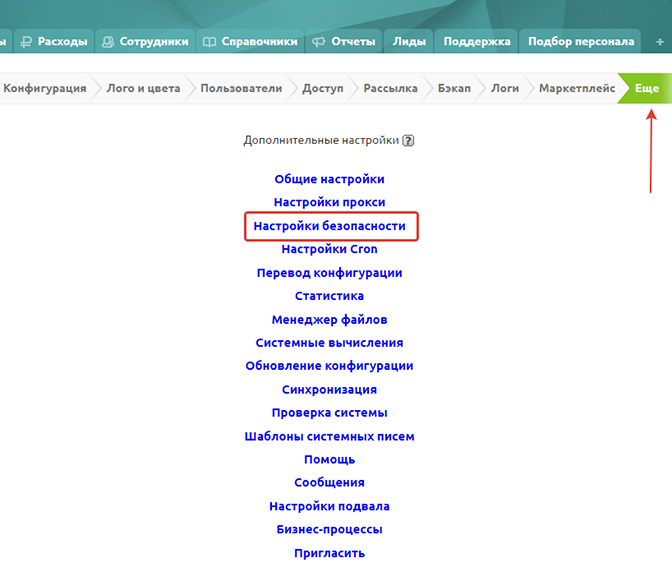Open the Справочники tab with book icon
Screen dimensions: 672x572
point(250,41)
